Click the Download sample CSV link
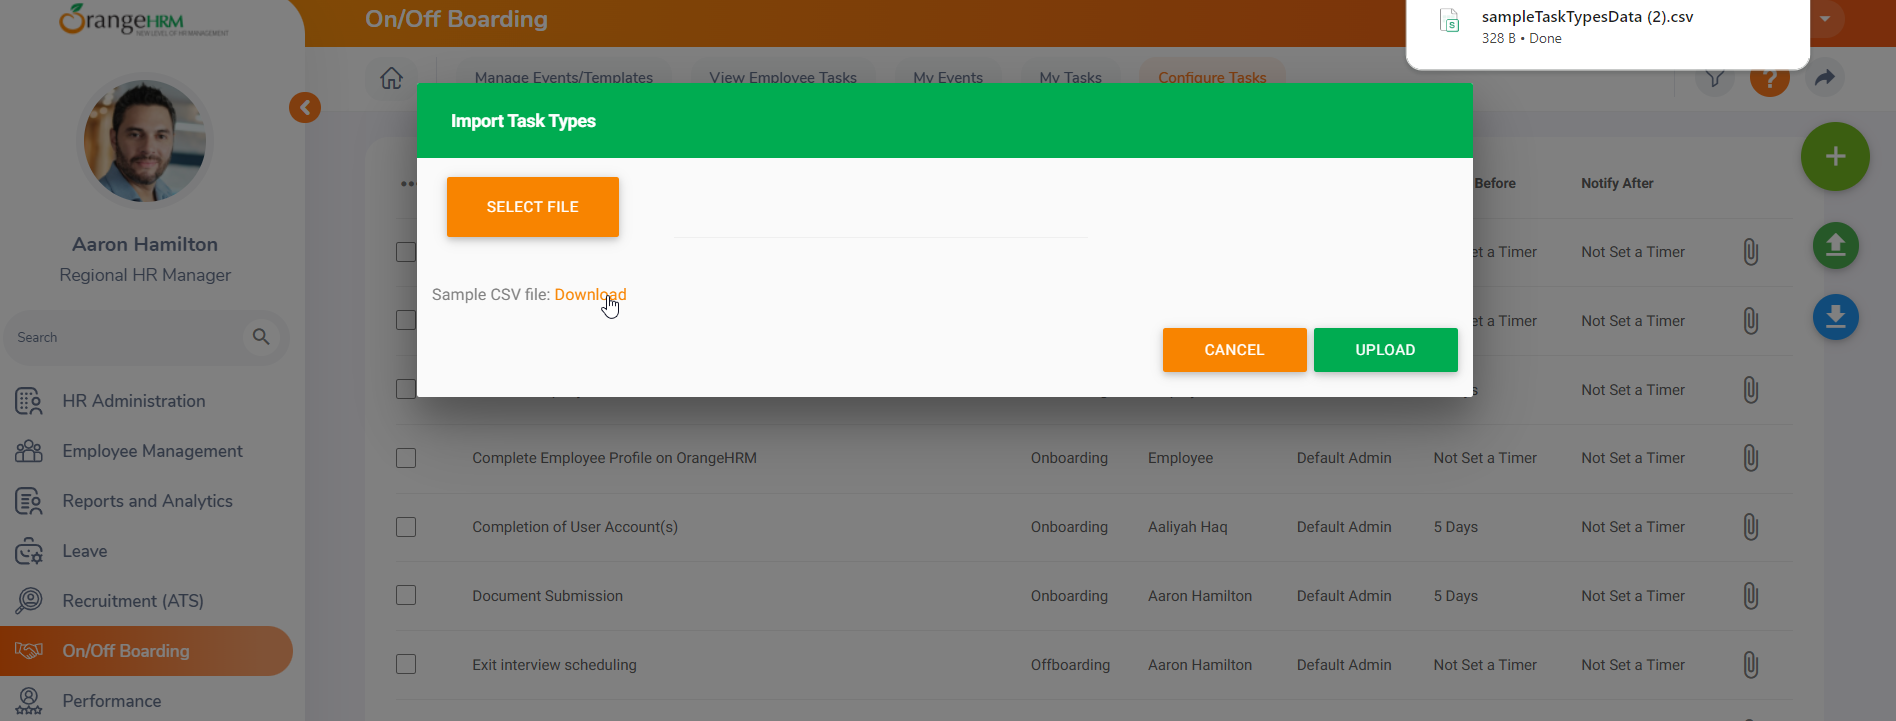The height and width of the screenshot is (721, 1896). (x=590, y=295)
